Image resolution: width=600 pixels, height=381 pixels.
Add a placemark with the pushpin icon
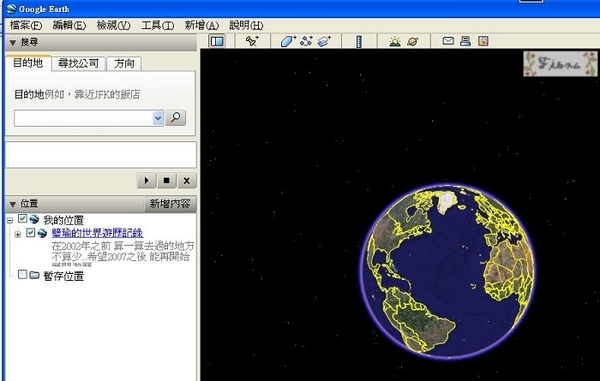(252, 41)
